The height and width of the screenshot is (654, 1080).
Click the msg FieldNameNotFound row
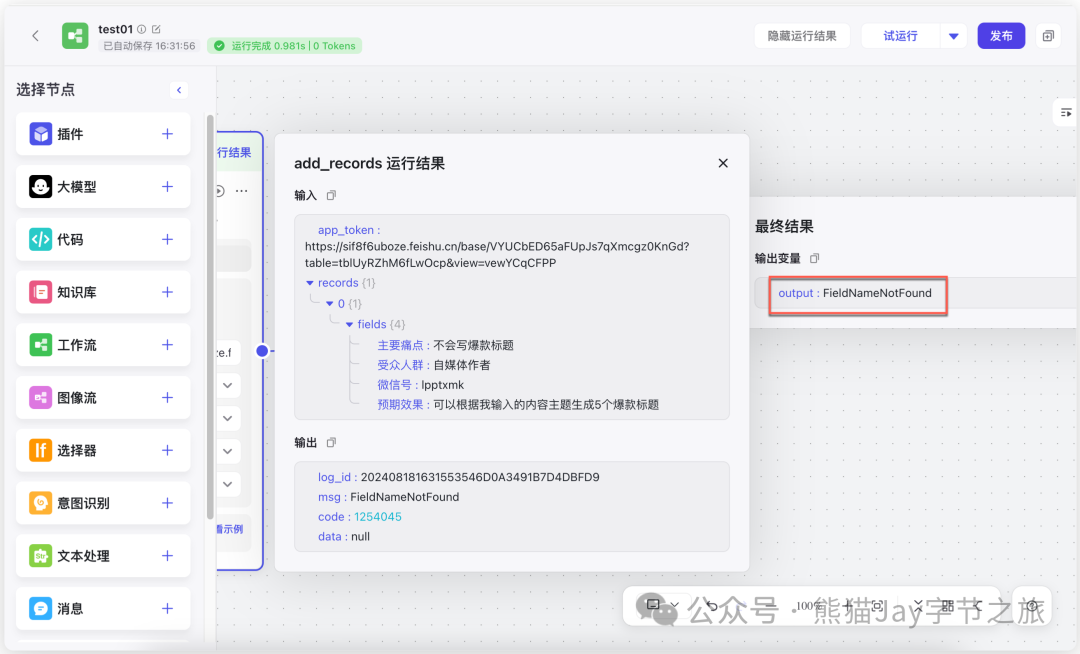tap(388, 497)
